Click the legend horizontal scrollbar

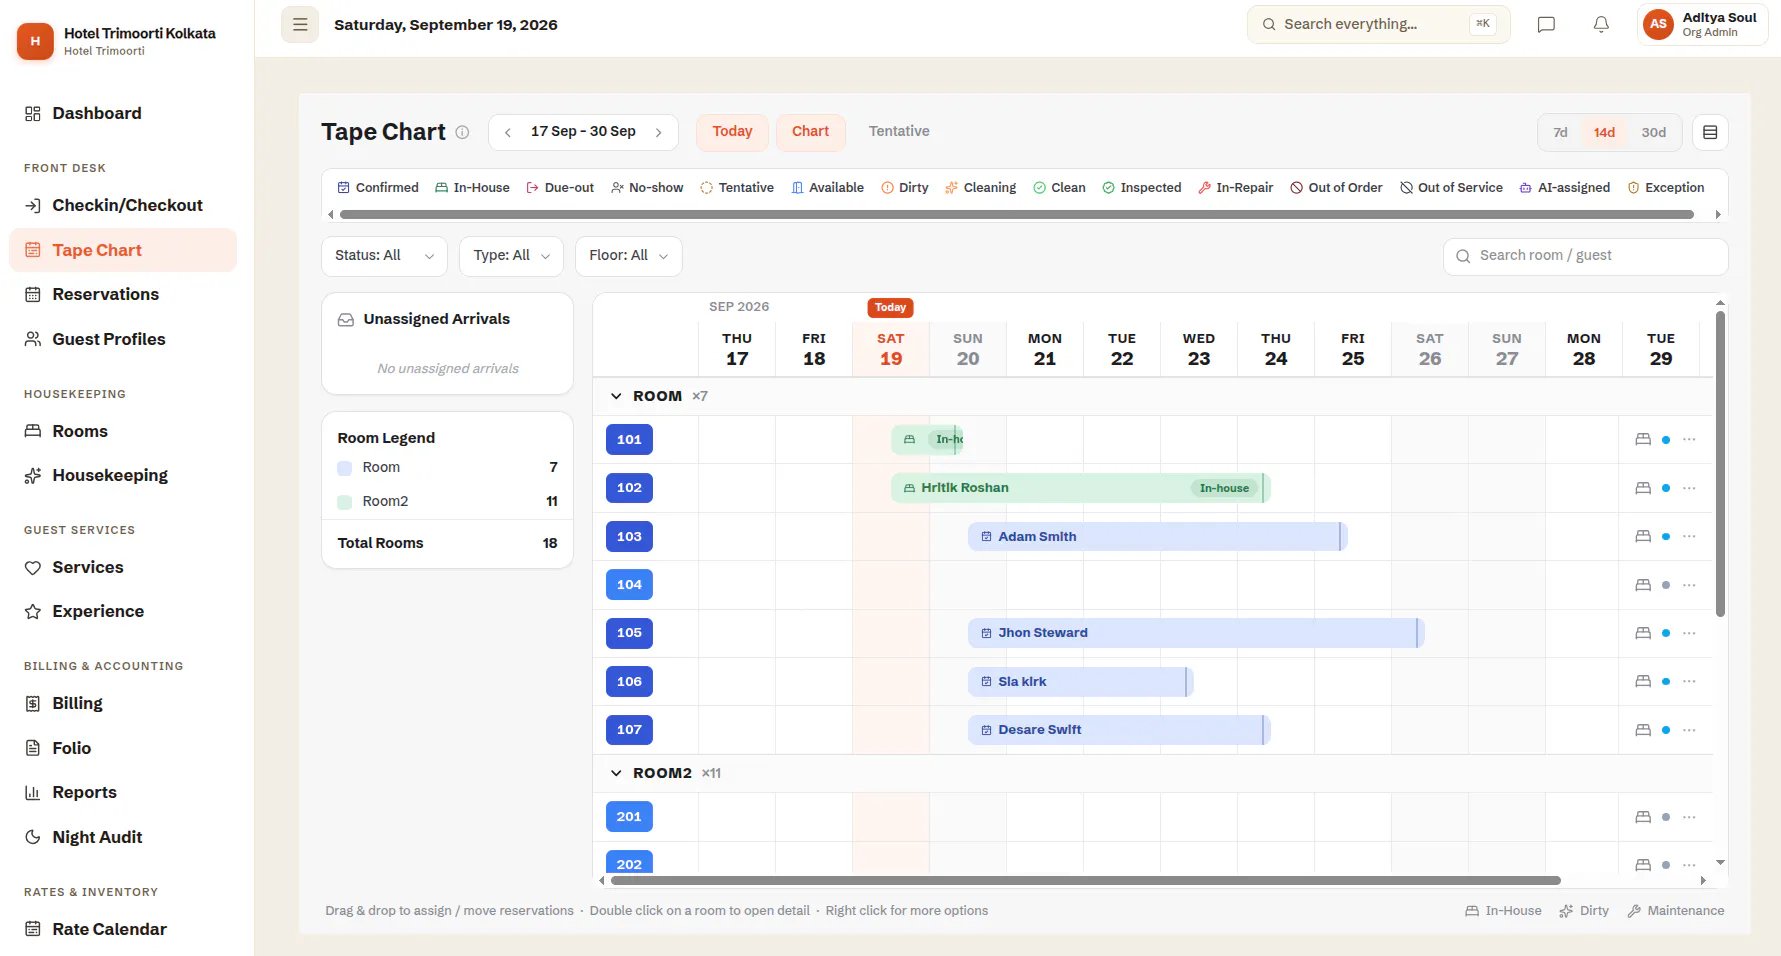point(1016,214)
